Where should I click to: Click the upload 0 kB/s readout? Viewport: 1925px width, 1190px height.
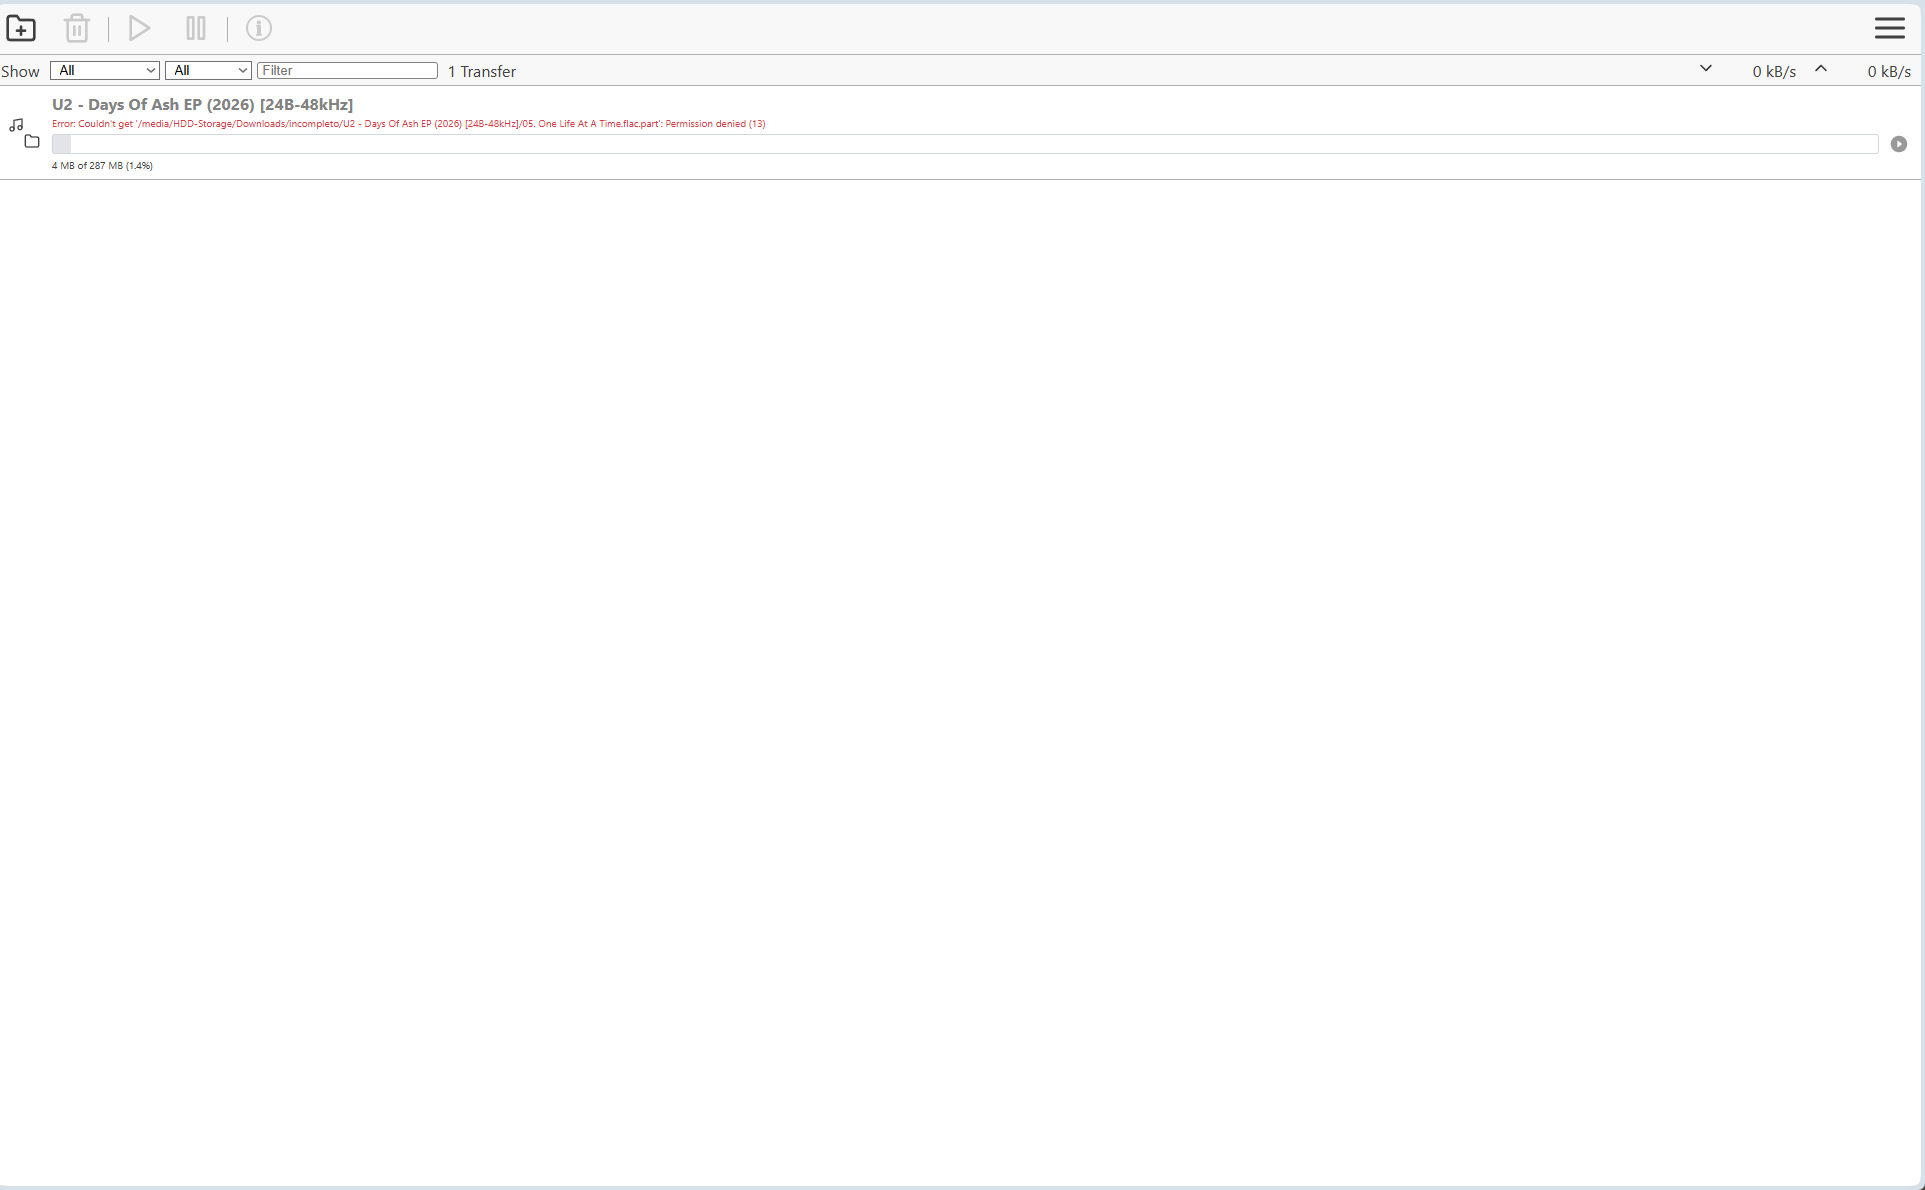1888,71
